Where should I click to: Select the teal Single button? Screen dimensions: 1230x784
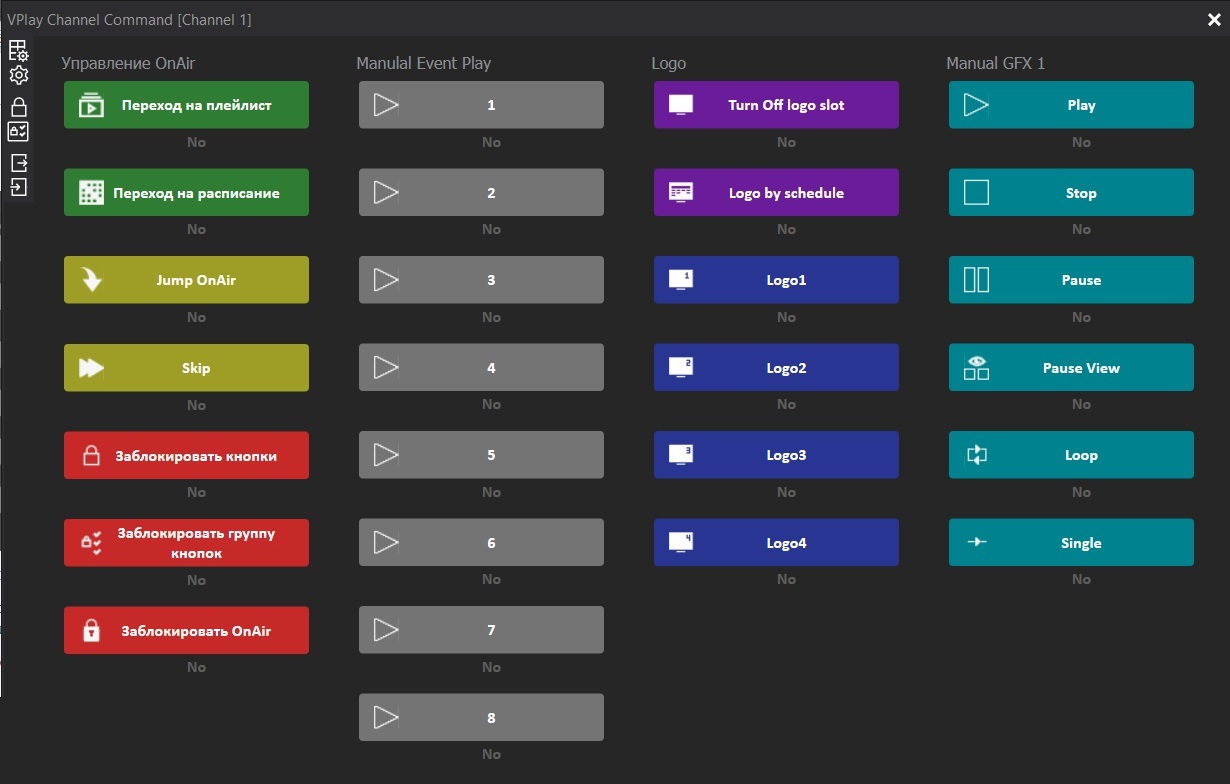(x=1071, y=543)
